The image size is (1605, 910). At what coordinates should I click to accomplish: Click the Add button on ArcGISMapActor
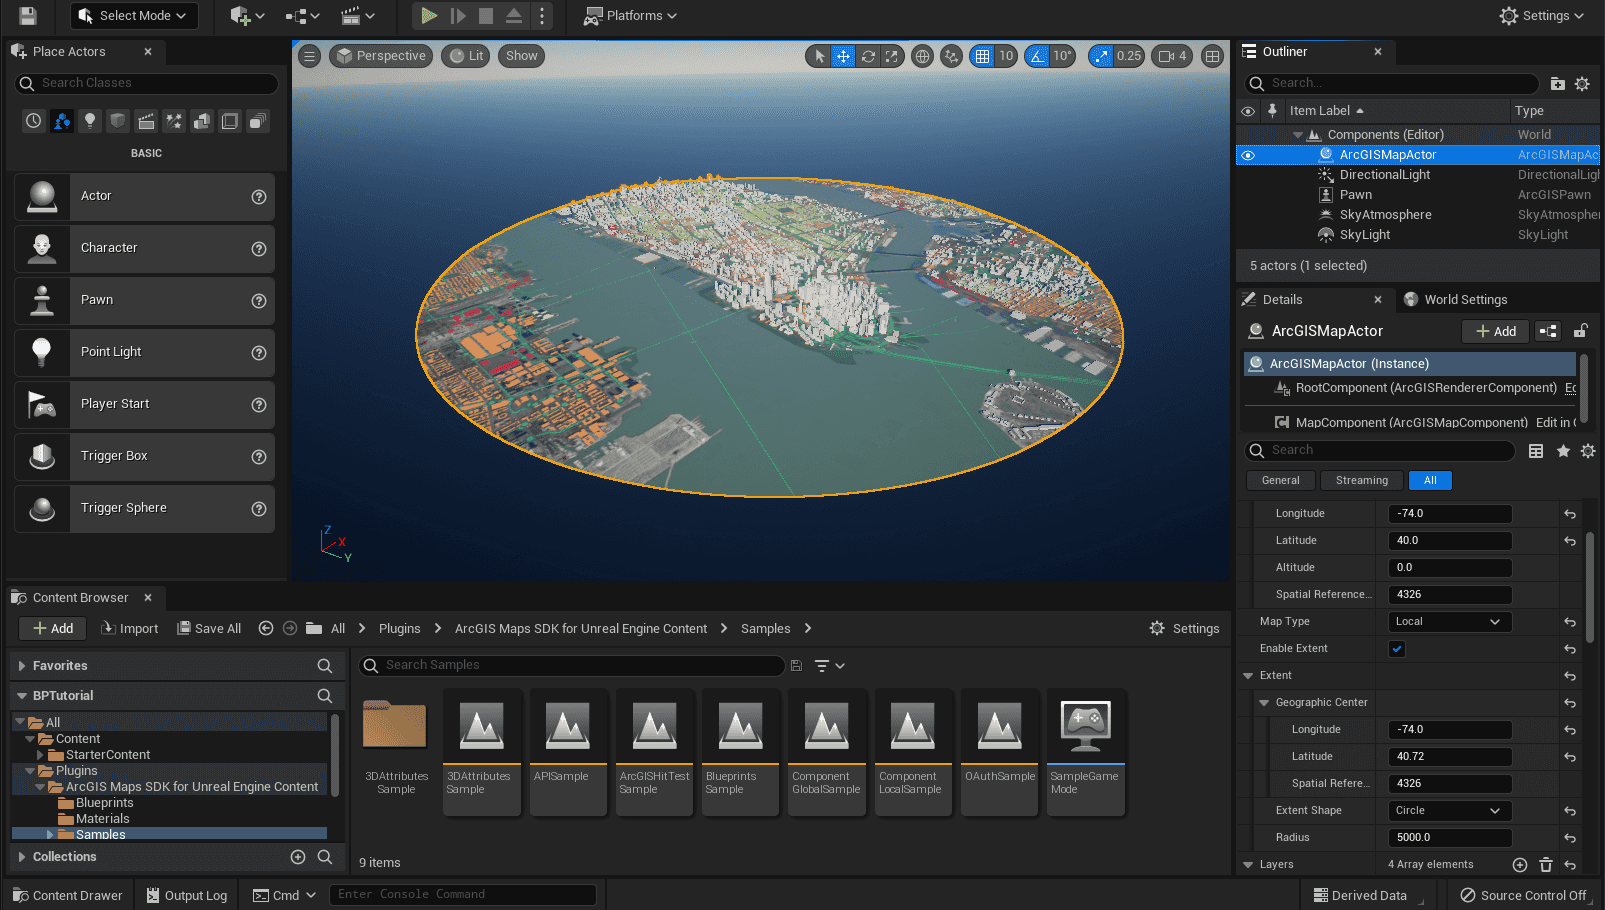1494,331
